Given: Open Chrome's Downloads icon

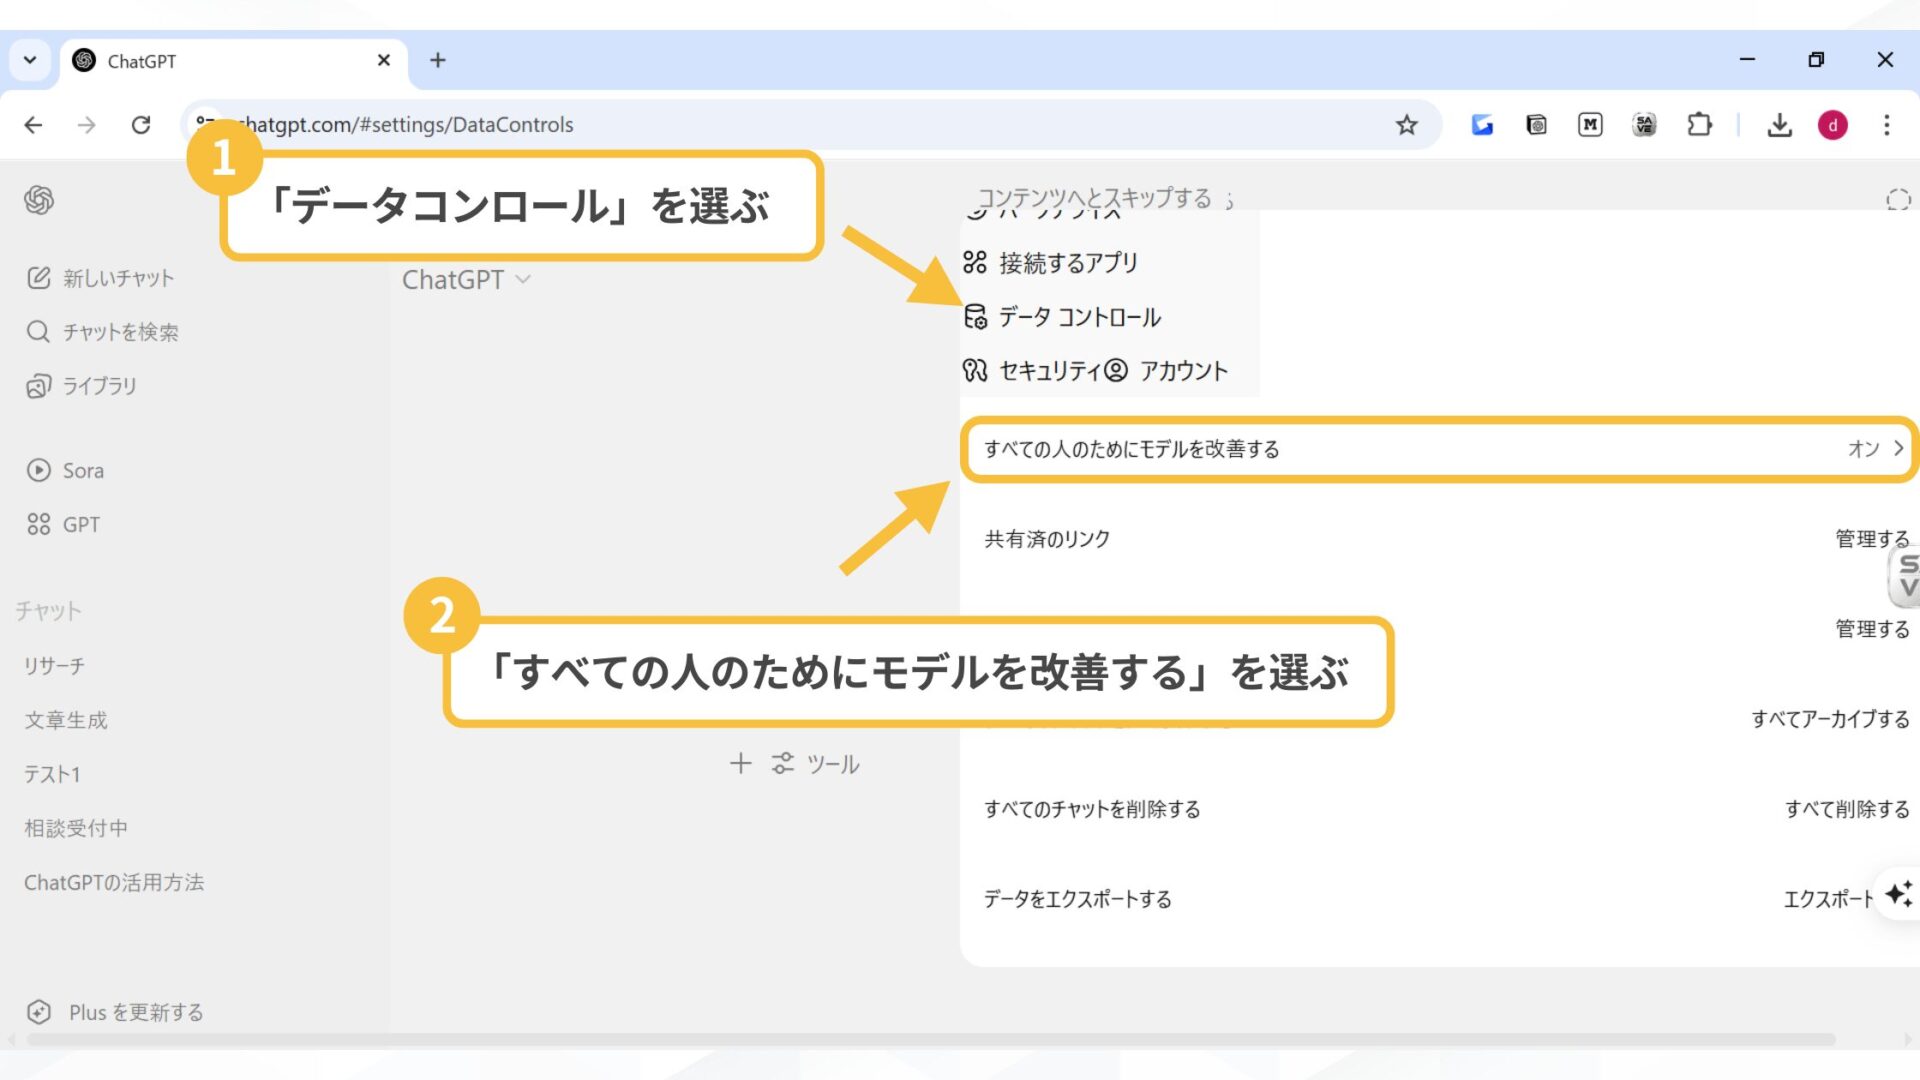Looking at the screenshot, I should (1780, 124).
